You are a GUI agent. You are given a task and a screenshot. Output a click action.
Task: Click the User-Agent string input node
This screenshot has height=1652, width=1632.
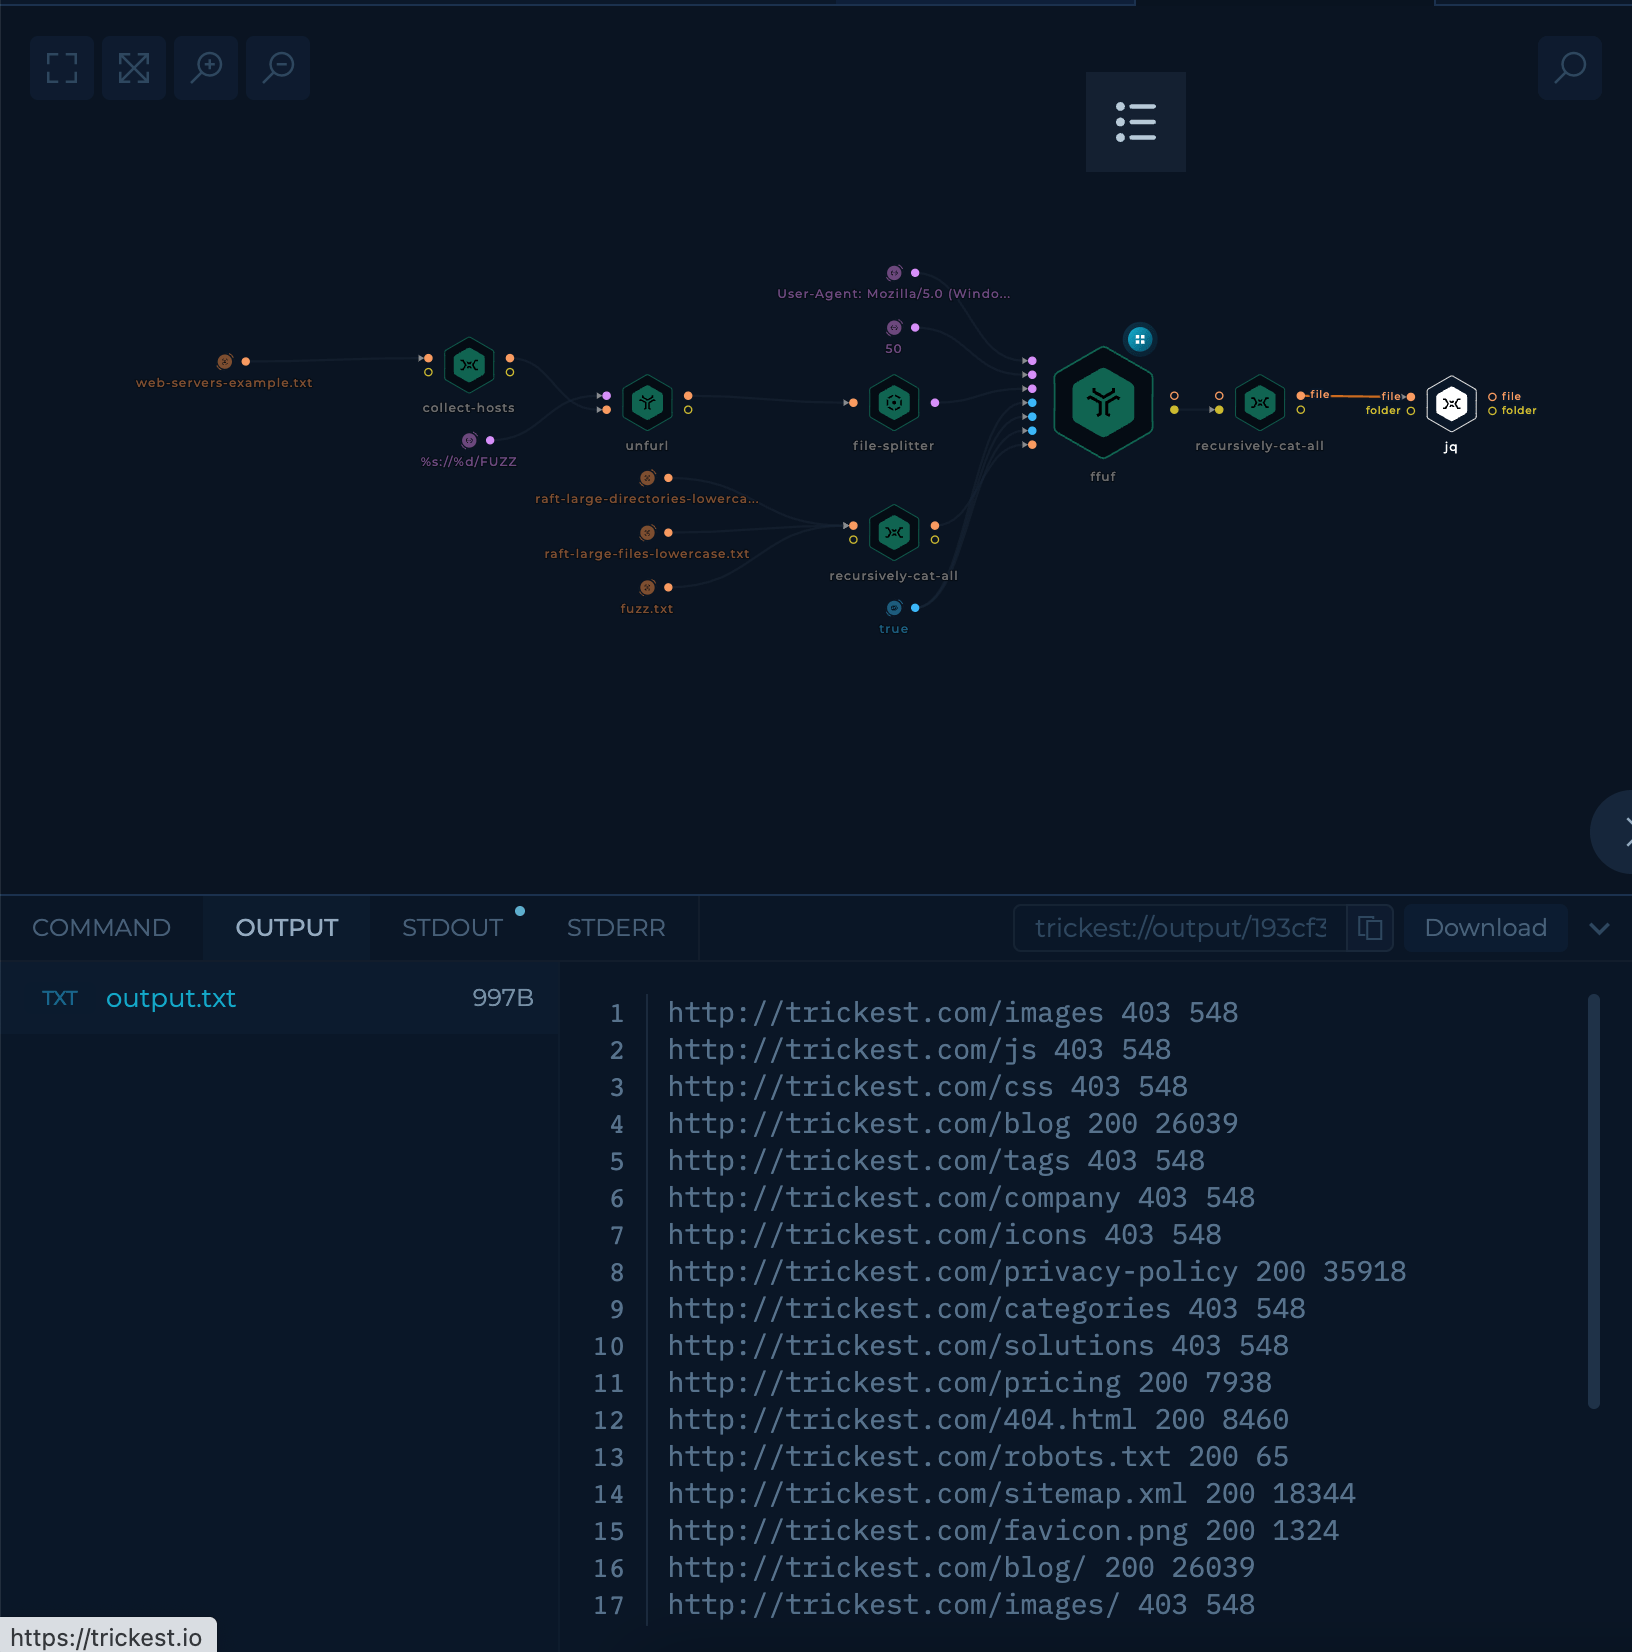coord(894,273)
